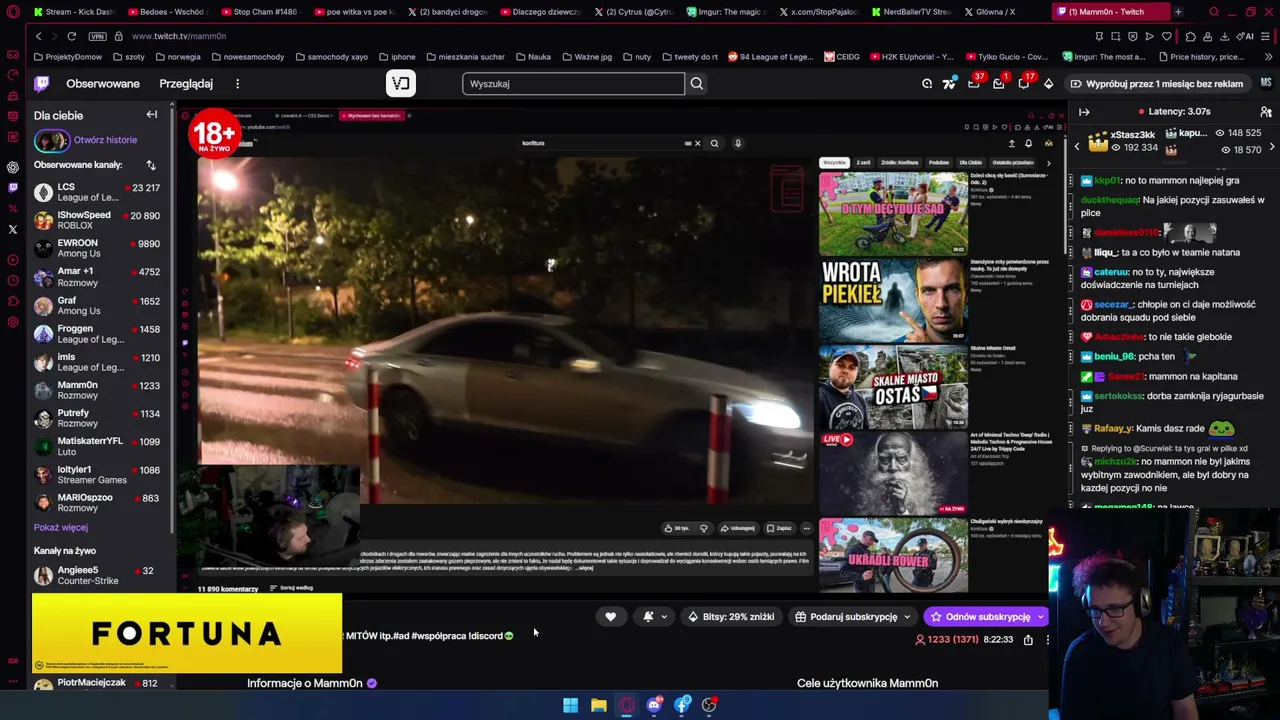The image size is (1280, 720).
Task: Open a new browser tab
Action: [1178, 12]
